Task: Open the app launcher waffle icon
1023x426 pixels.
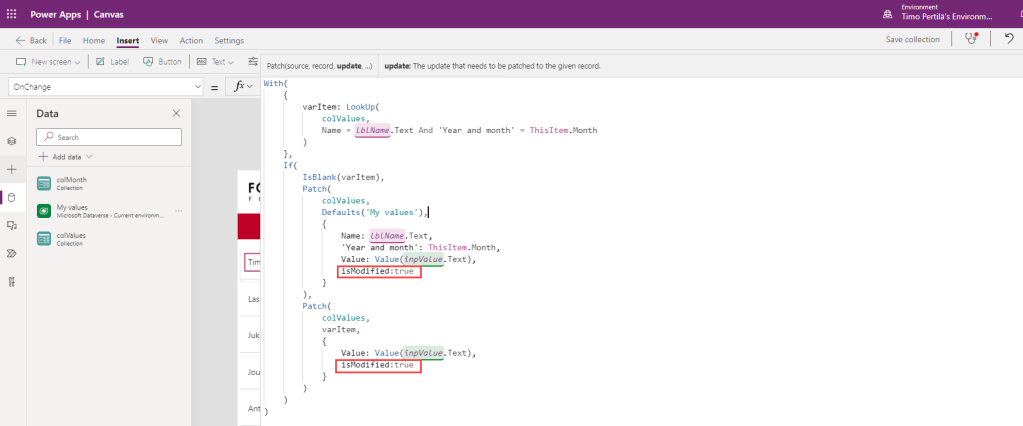Action: click(x=12, y=14)
